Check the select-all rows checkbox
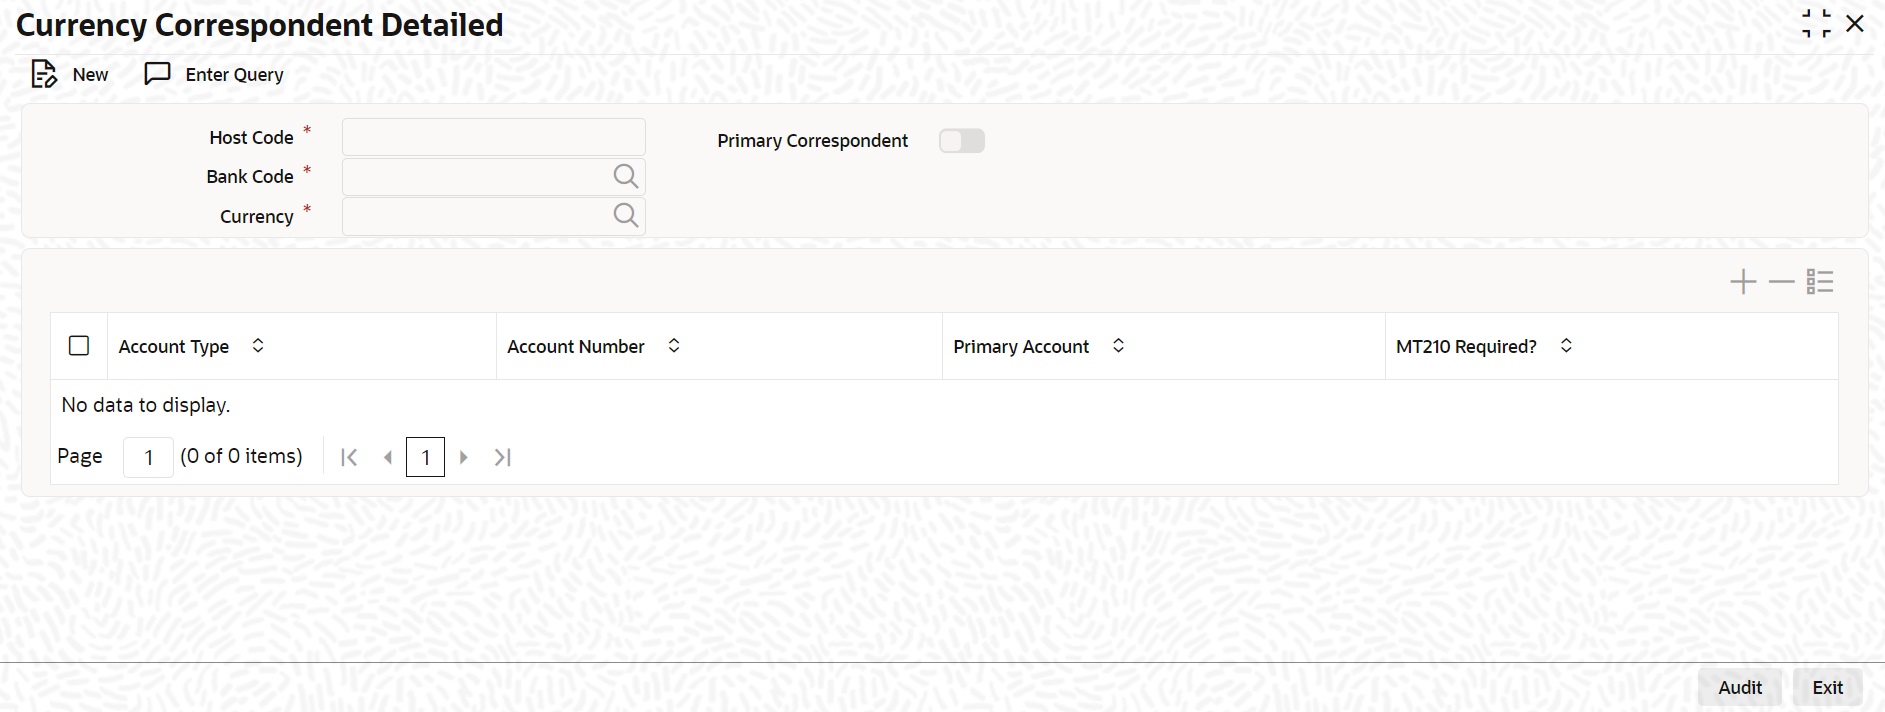 click(79, 346)
